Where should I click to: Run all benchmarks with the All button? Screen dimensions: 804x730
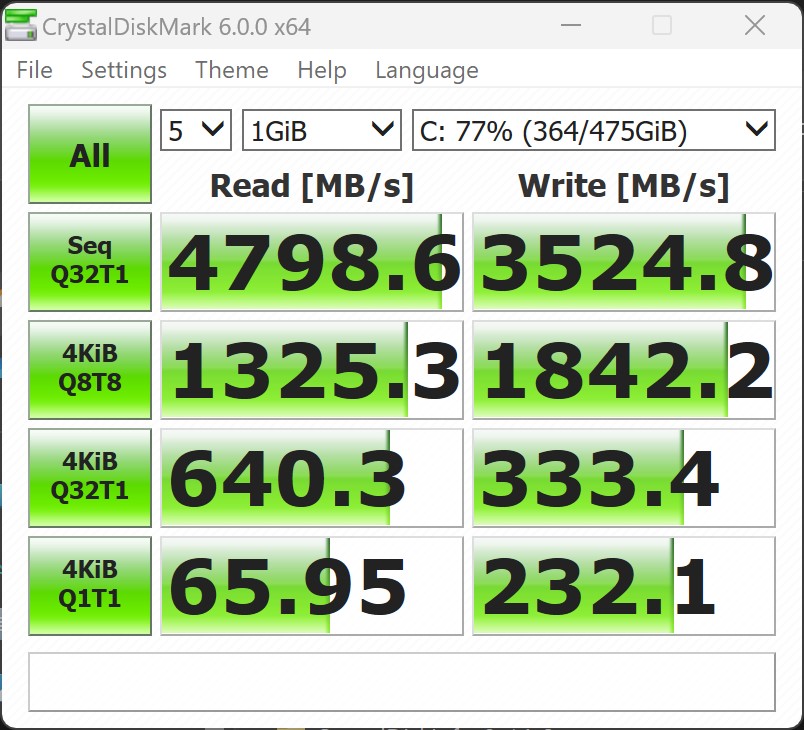[x=90, y=154]
